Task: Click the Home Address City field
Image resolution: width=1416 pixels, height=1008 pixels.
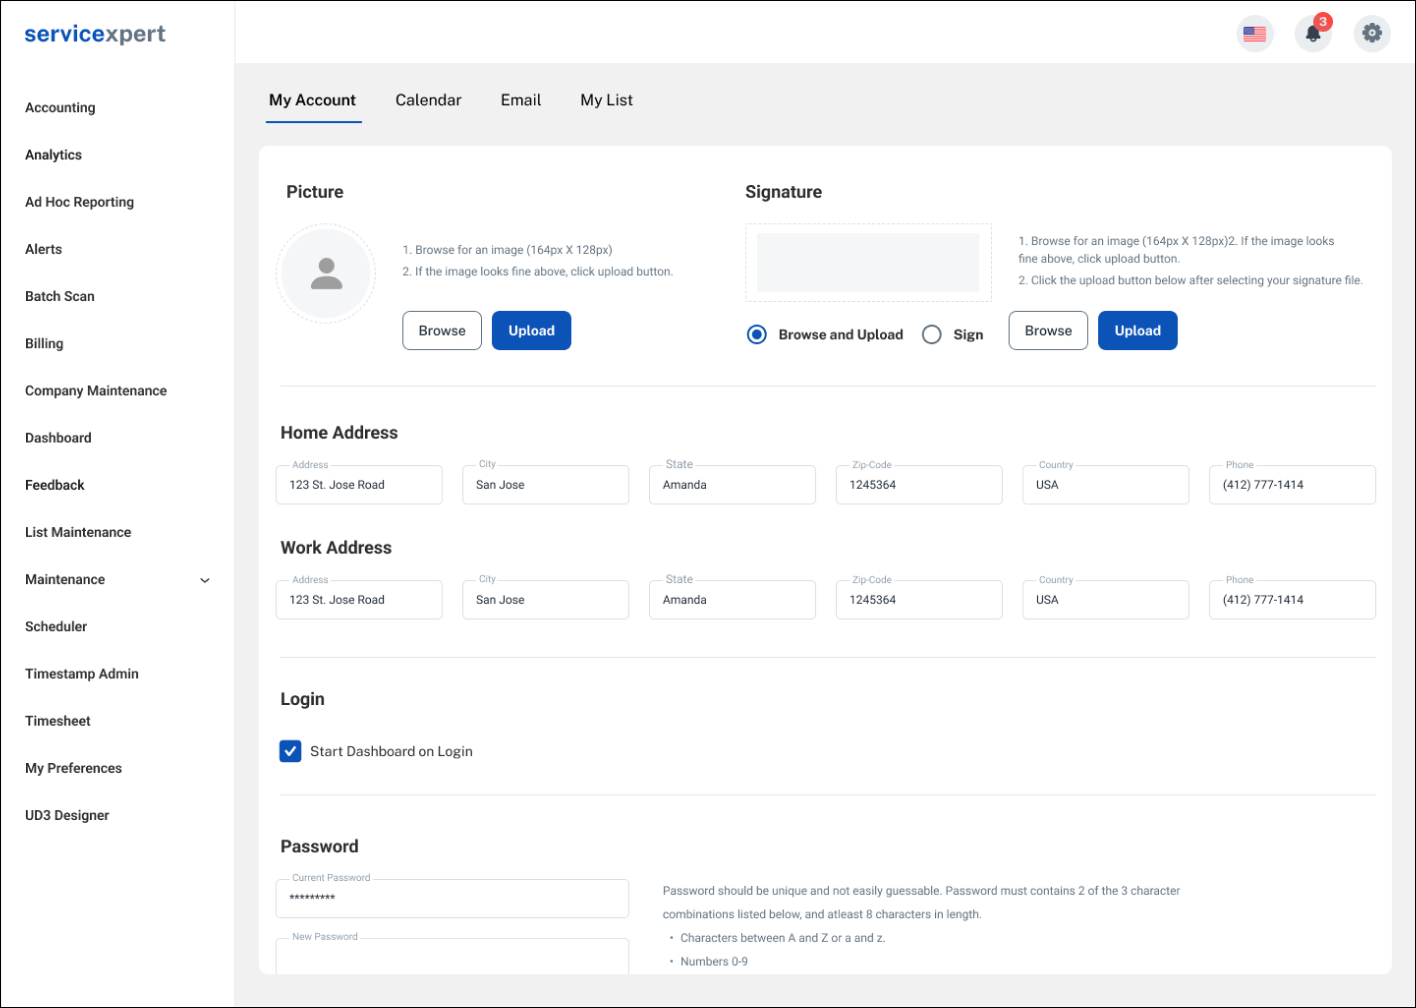Action: [x=545, y=485]
